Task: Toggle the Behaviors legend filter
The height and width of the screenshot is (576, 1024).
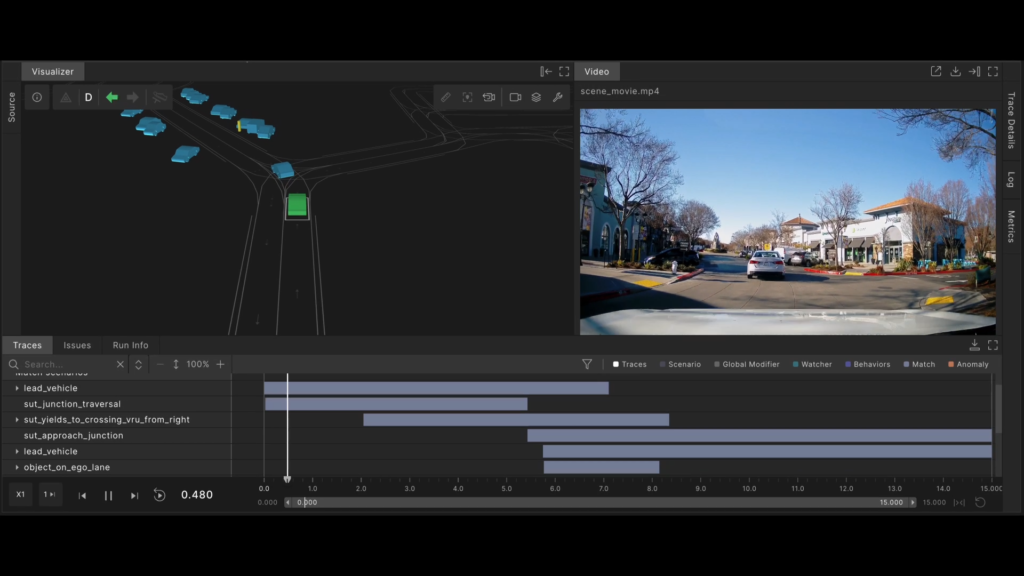Action: click(867, 364)
